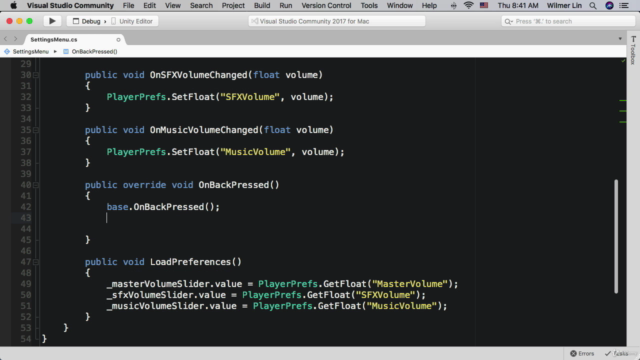Image resolution: width=640 pixels, height=360 pixels.
Task: Click _sfxVolumeSlider.value on line 50
Action: tap(166, 295)
